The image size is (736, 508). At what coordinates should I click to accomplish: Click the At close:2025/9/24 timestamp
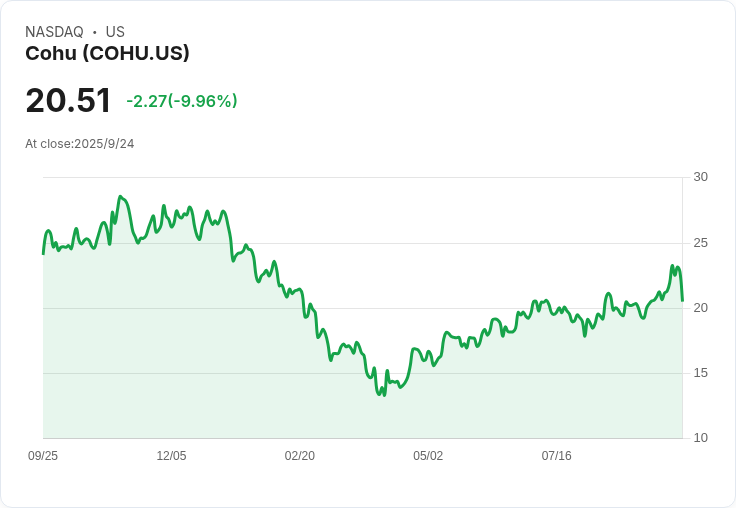tap(80, 144)
